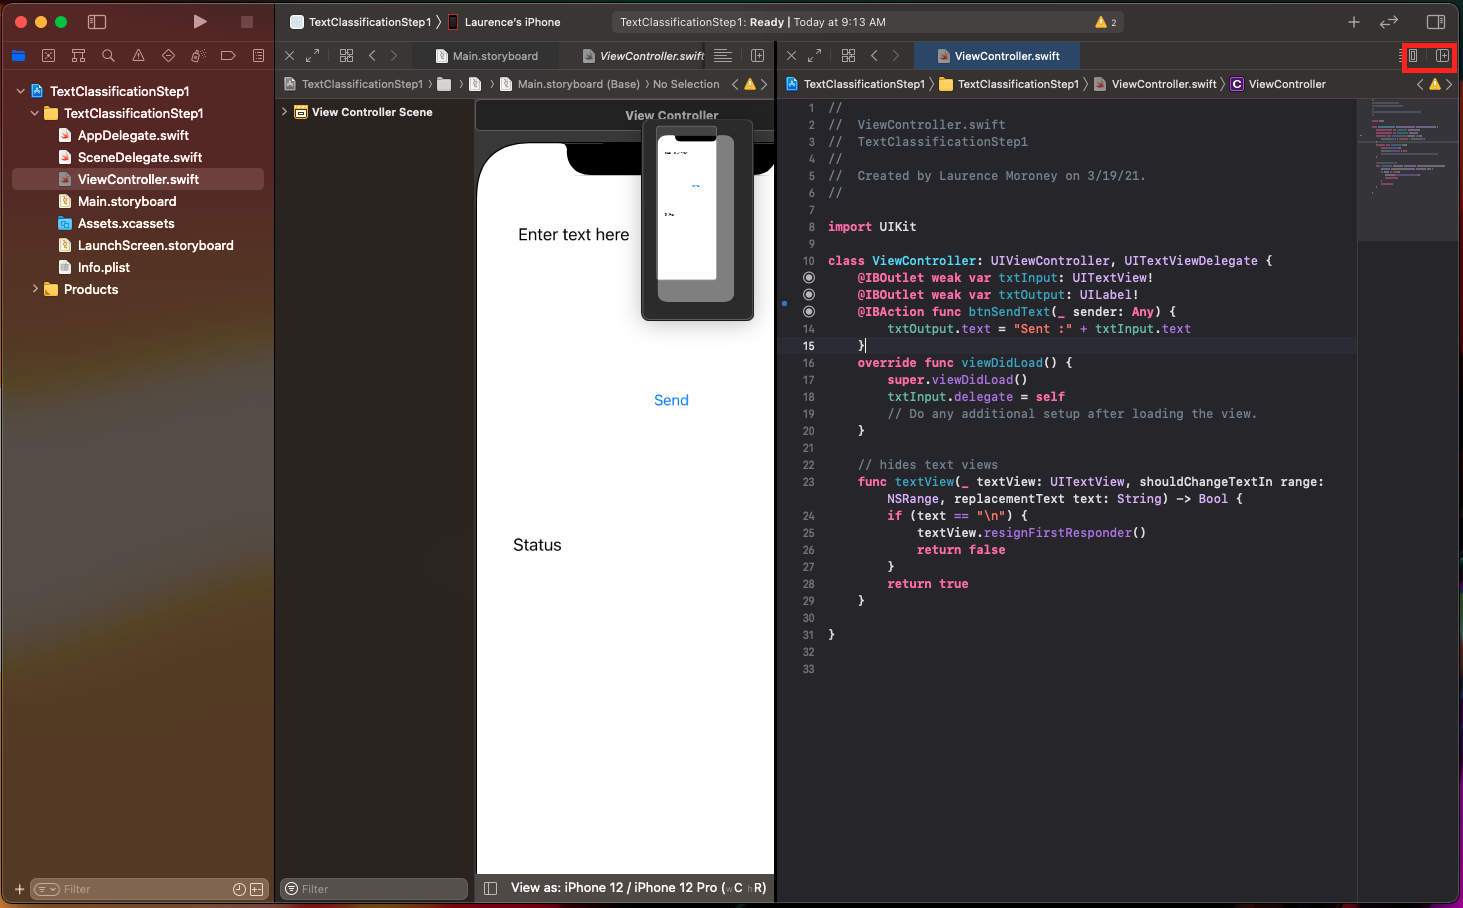Open the Issue navigator warning triangle
1463x908 pixels.
pos(138,56)
